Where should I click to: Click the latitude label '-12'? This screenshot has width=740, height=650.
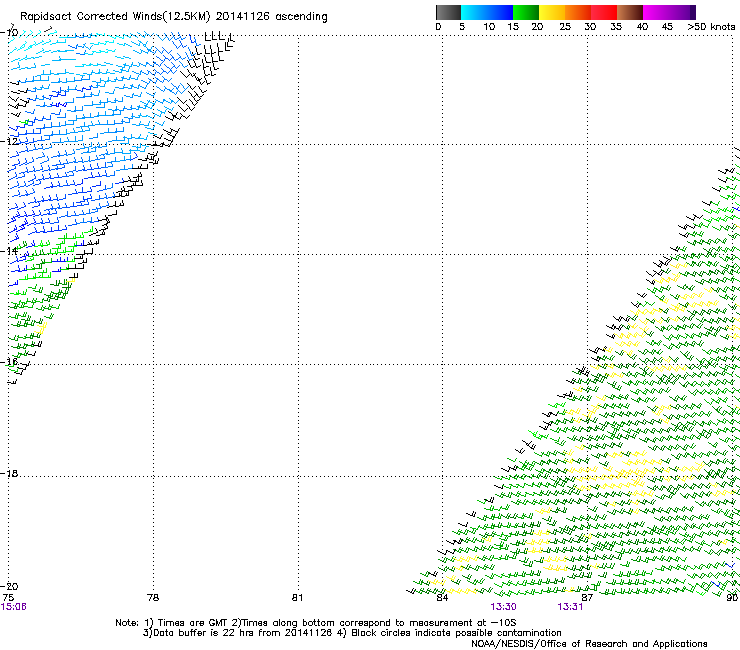(x=9, y=142)
